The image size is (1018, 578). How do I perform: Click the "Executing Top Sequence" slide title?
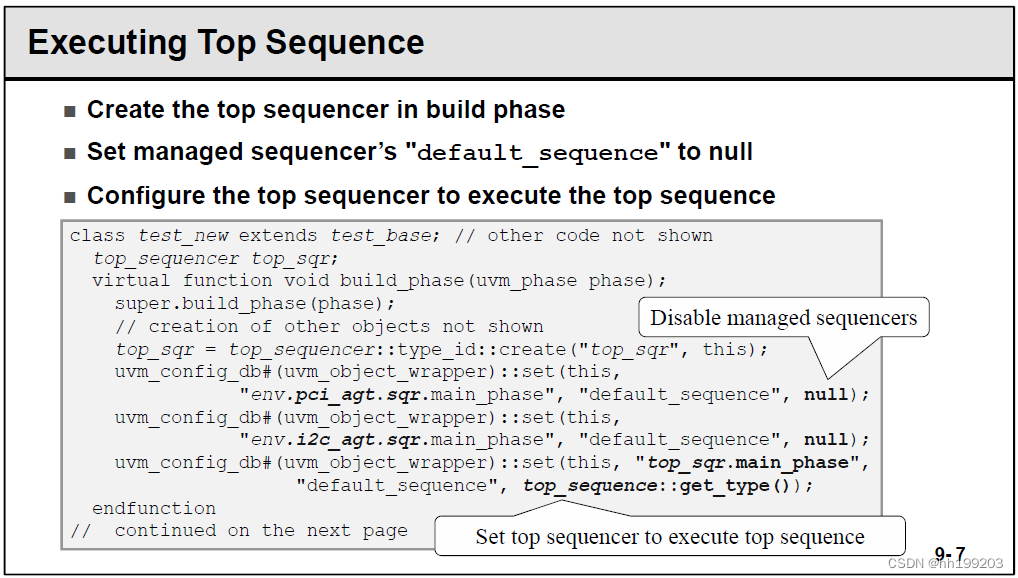226,43
